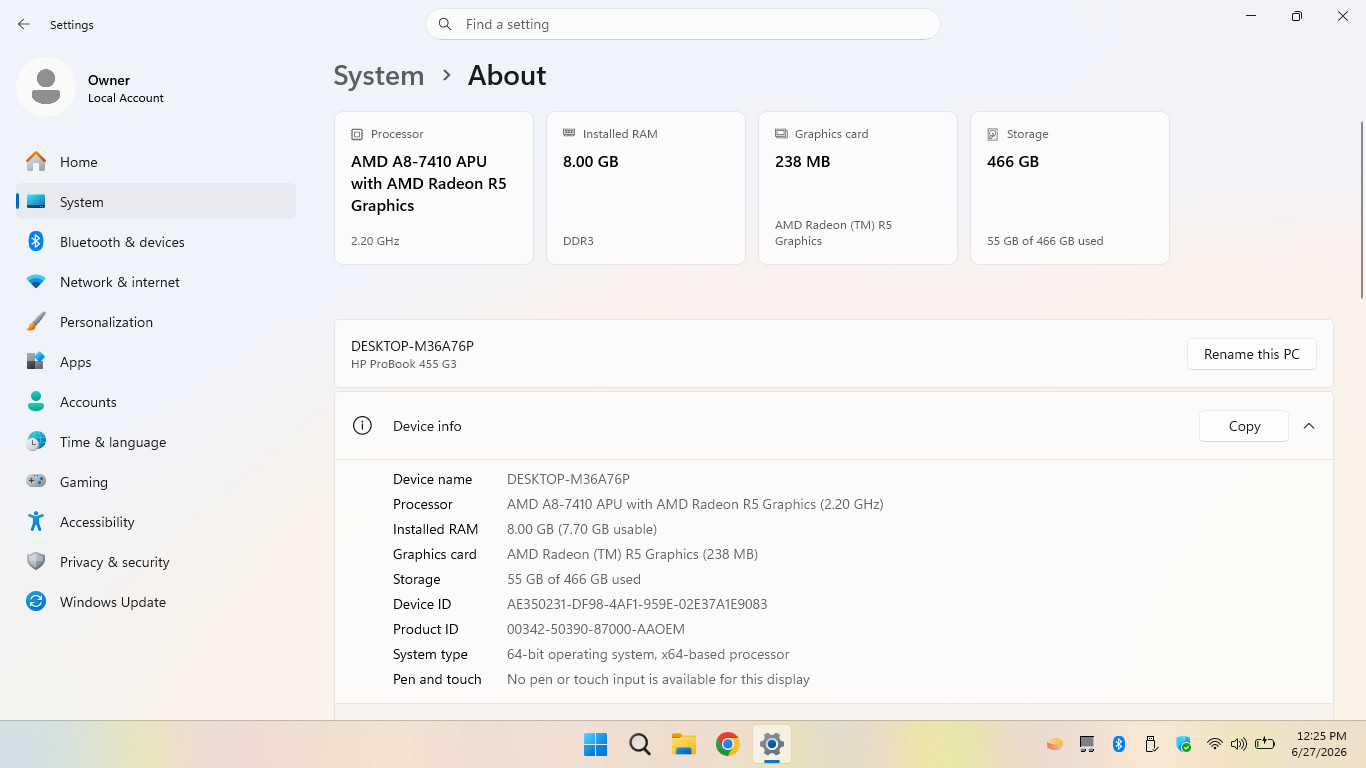The height and width of the screenshot is (768, 1366).
Task: Select System in the sidebar
Action: (x=156, y=202)
